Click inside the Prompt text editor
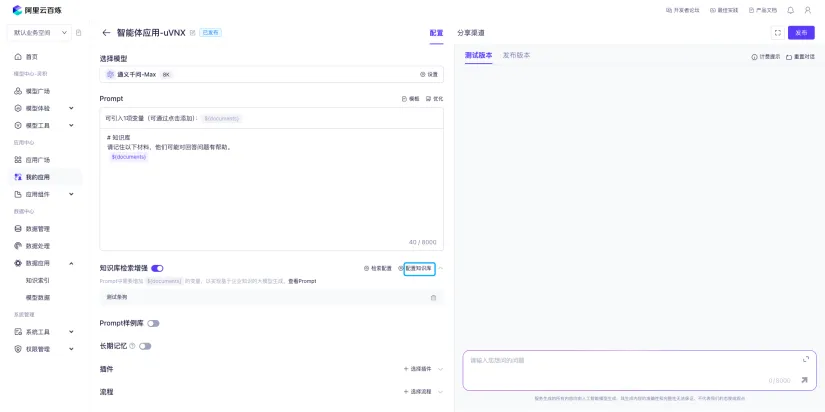The image size is (825, 412). tap(271, 189)
